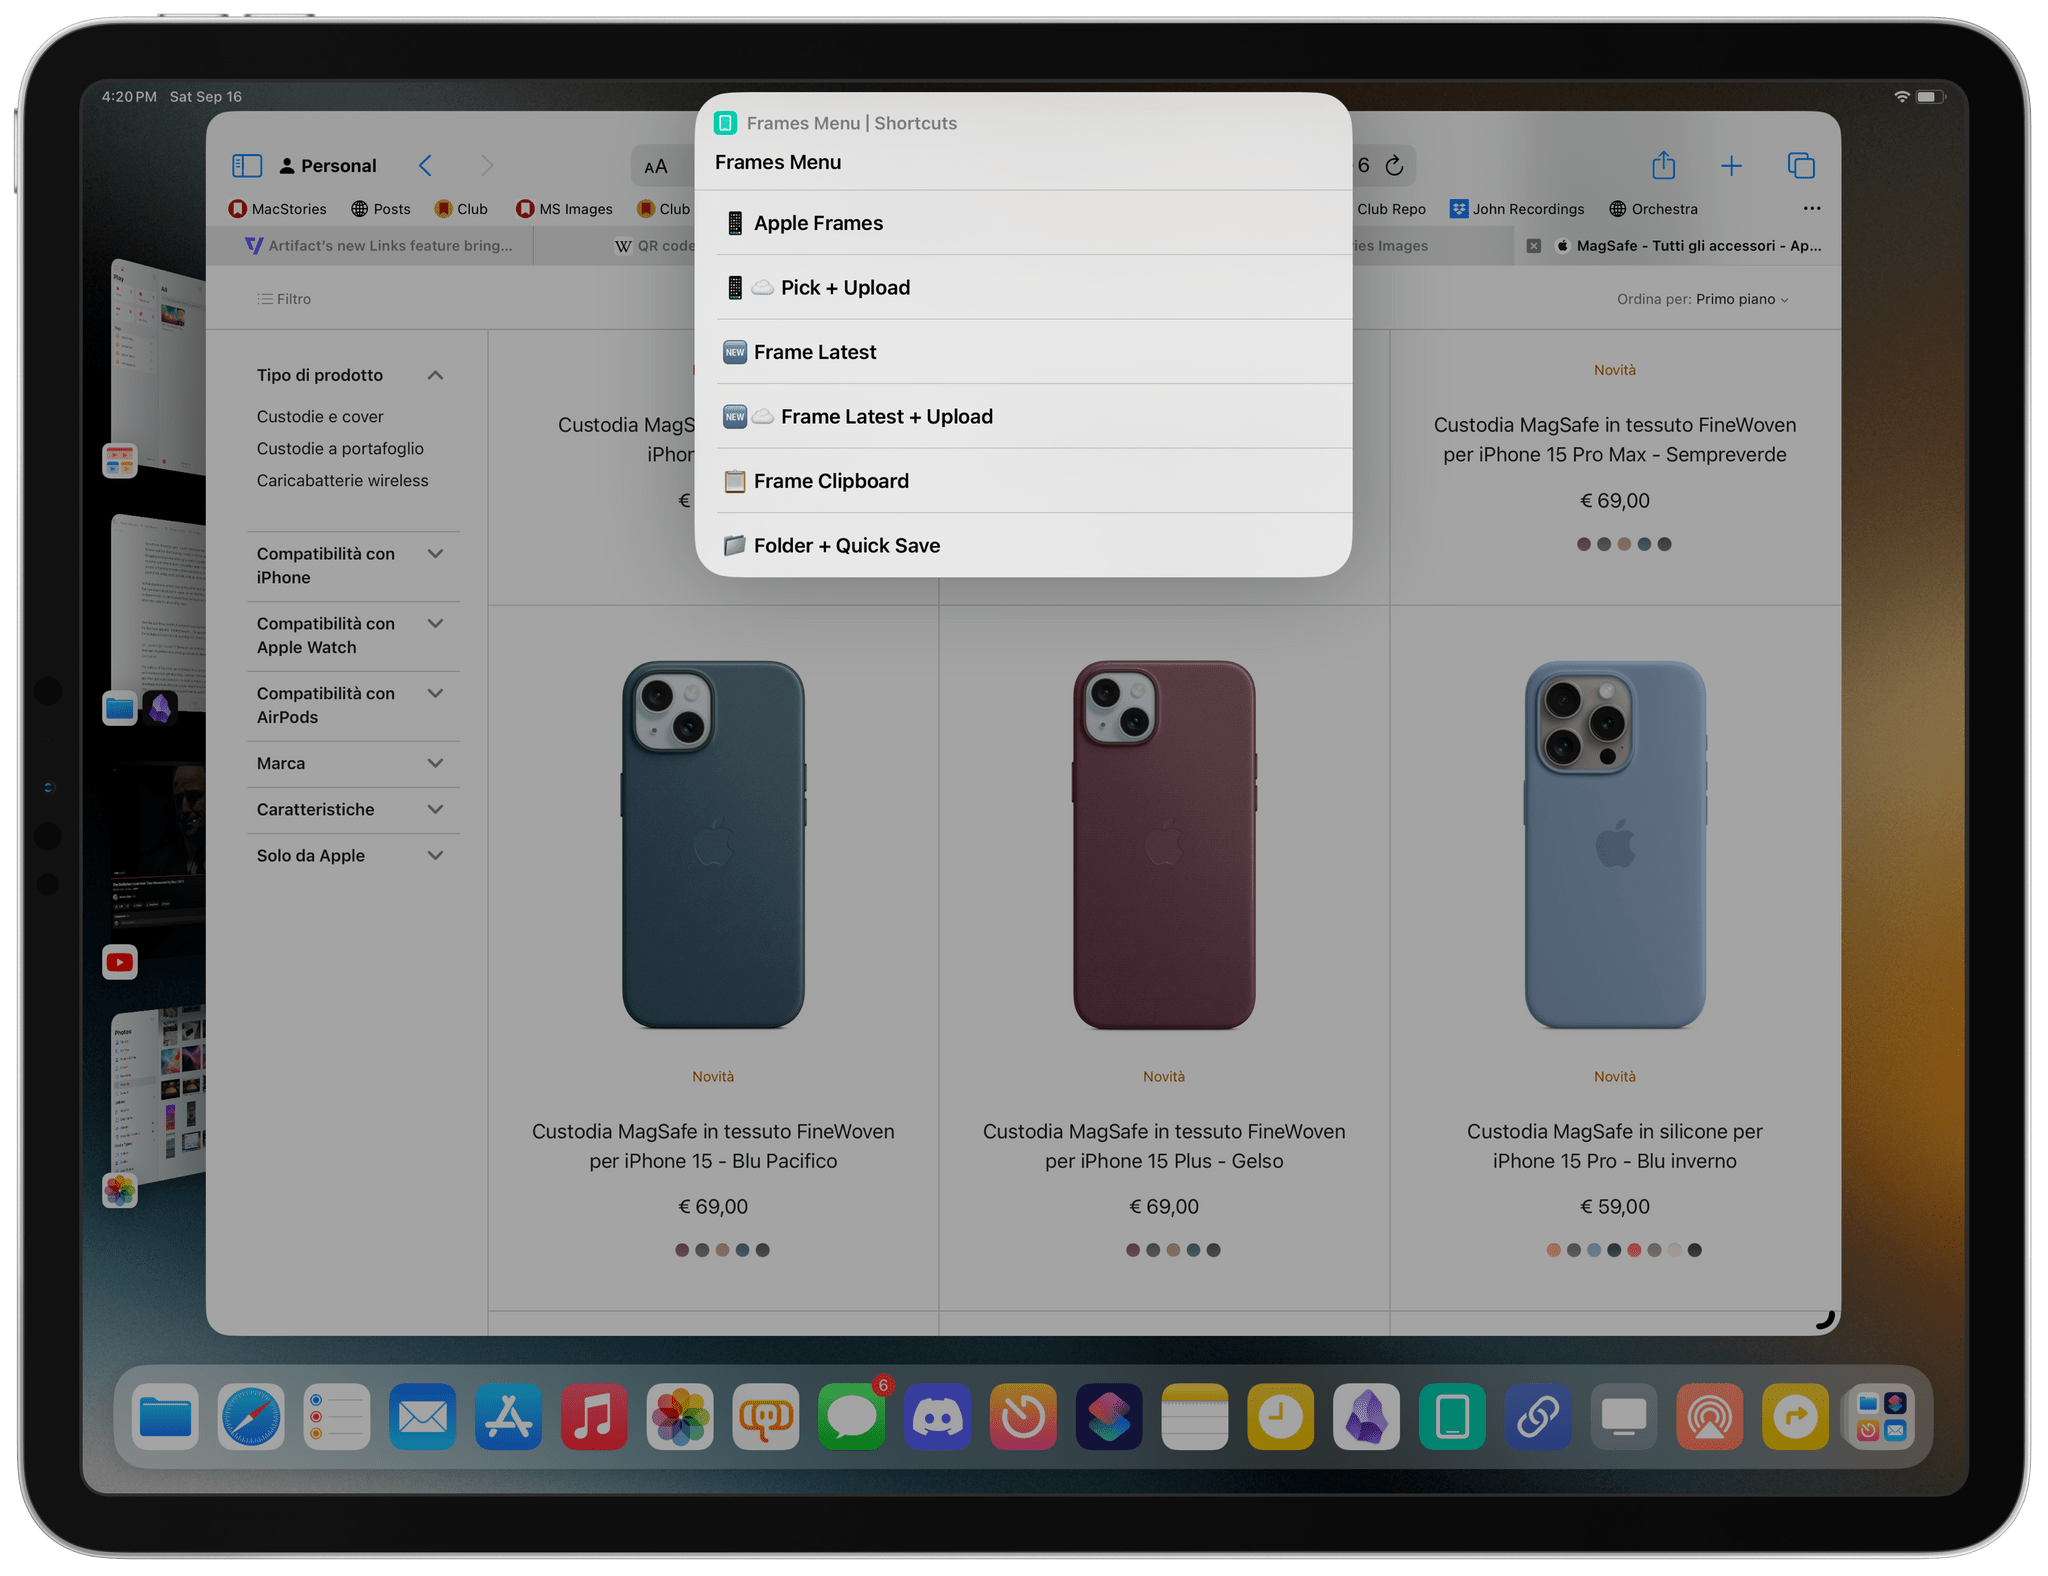Open the MacStories bookmark
The width and height of the screenshot is (2048, 1576).
pos(278,208)
